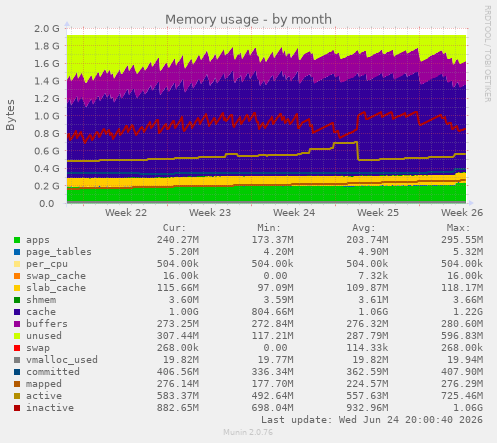Screen dimensions: 497x443
Task: Click the 'Last update' timestamp line
Action: 372,420
